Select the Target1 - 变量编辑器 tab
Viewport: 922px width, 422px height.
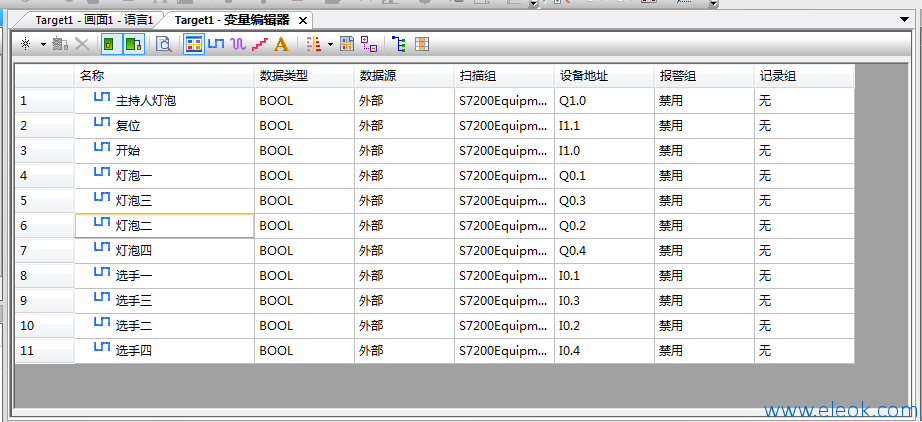click(232, 20)
